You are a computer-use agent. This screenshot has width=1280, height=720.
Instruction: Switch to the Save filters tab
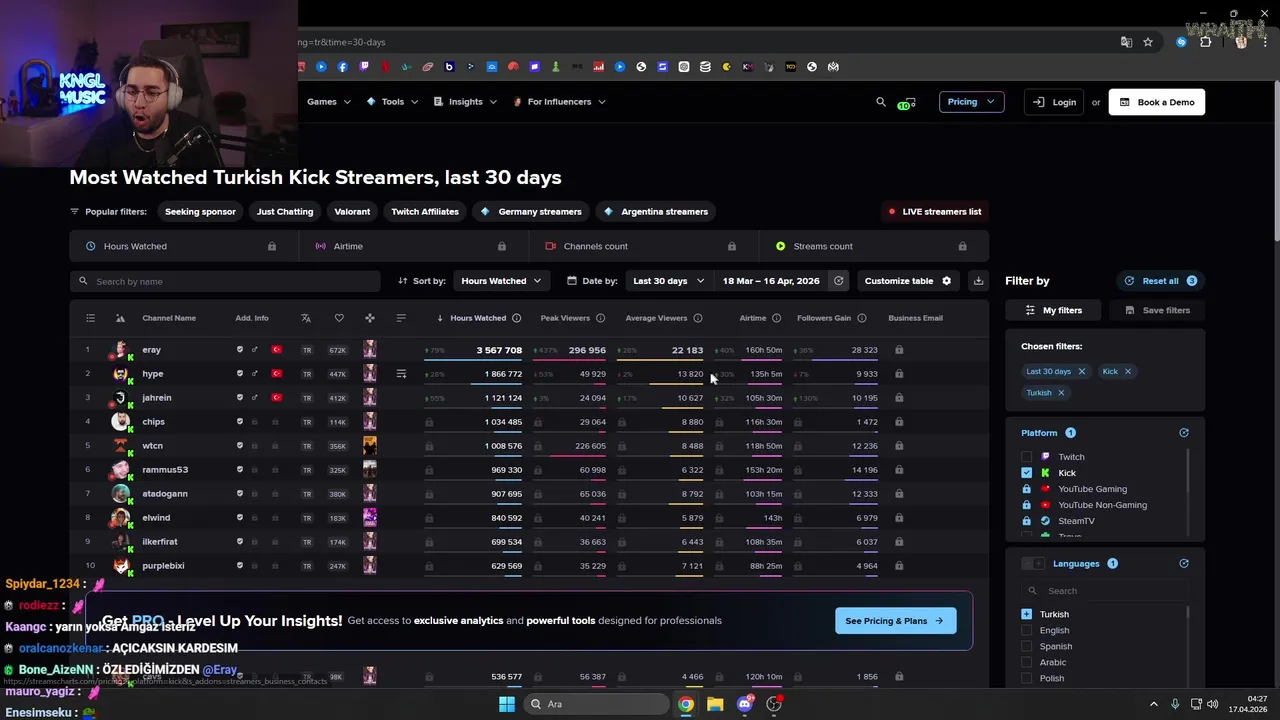[x=1156, y=310]
